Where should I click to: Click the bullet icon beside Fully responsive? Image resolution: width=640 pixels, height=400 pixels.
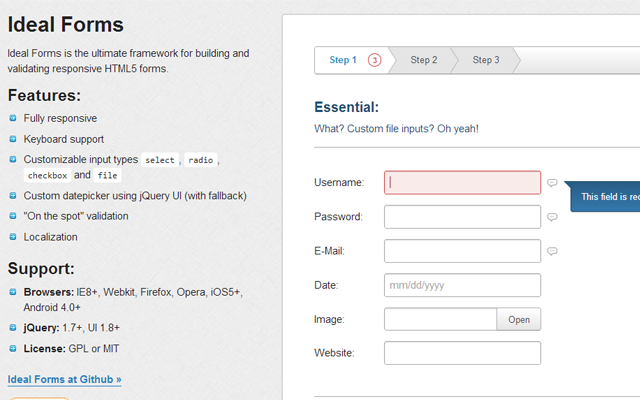(x=13, y=118)
